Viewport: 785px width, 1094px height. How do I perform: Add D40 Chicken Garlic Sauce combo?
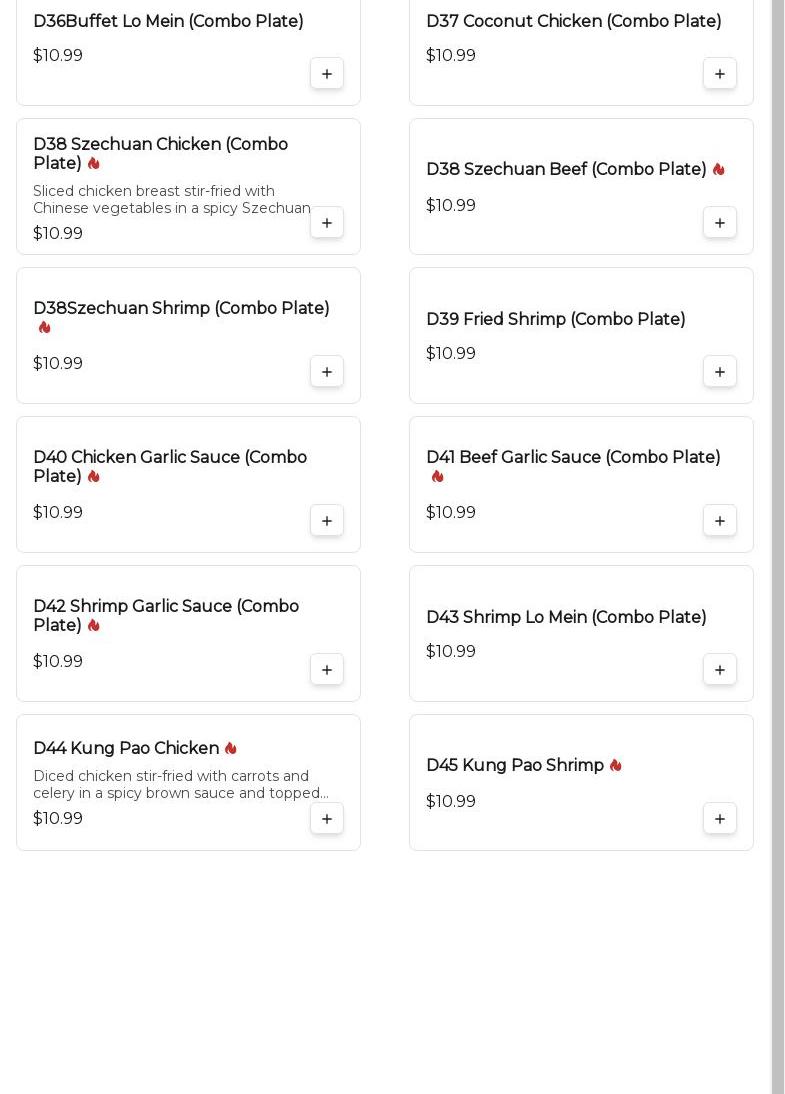tap(327, 521)
